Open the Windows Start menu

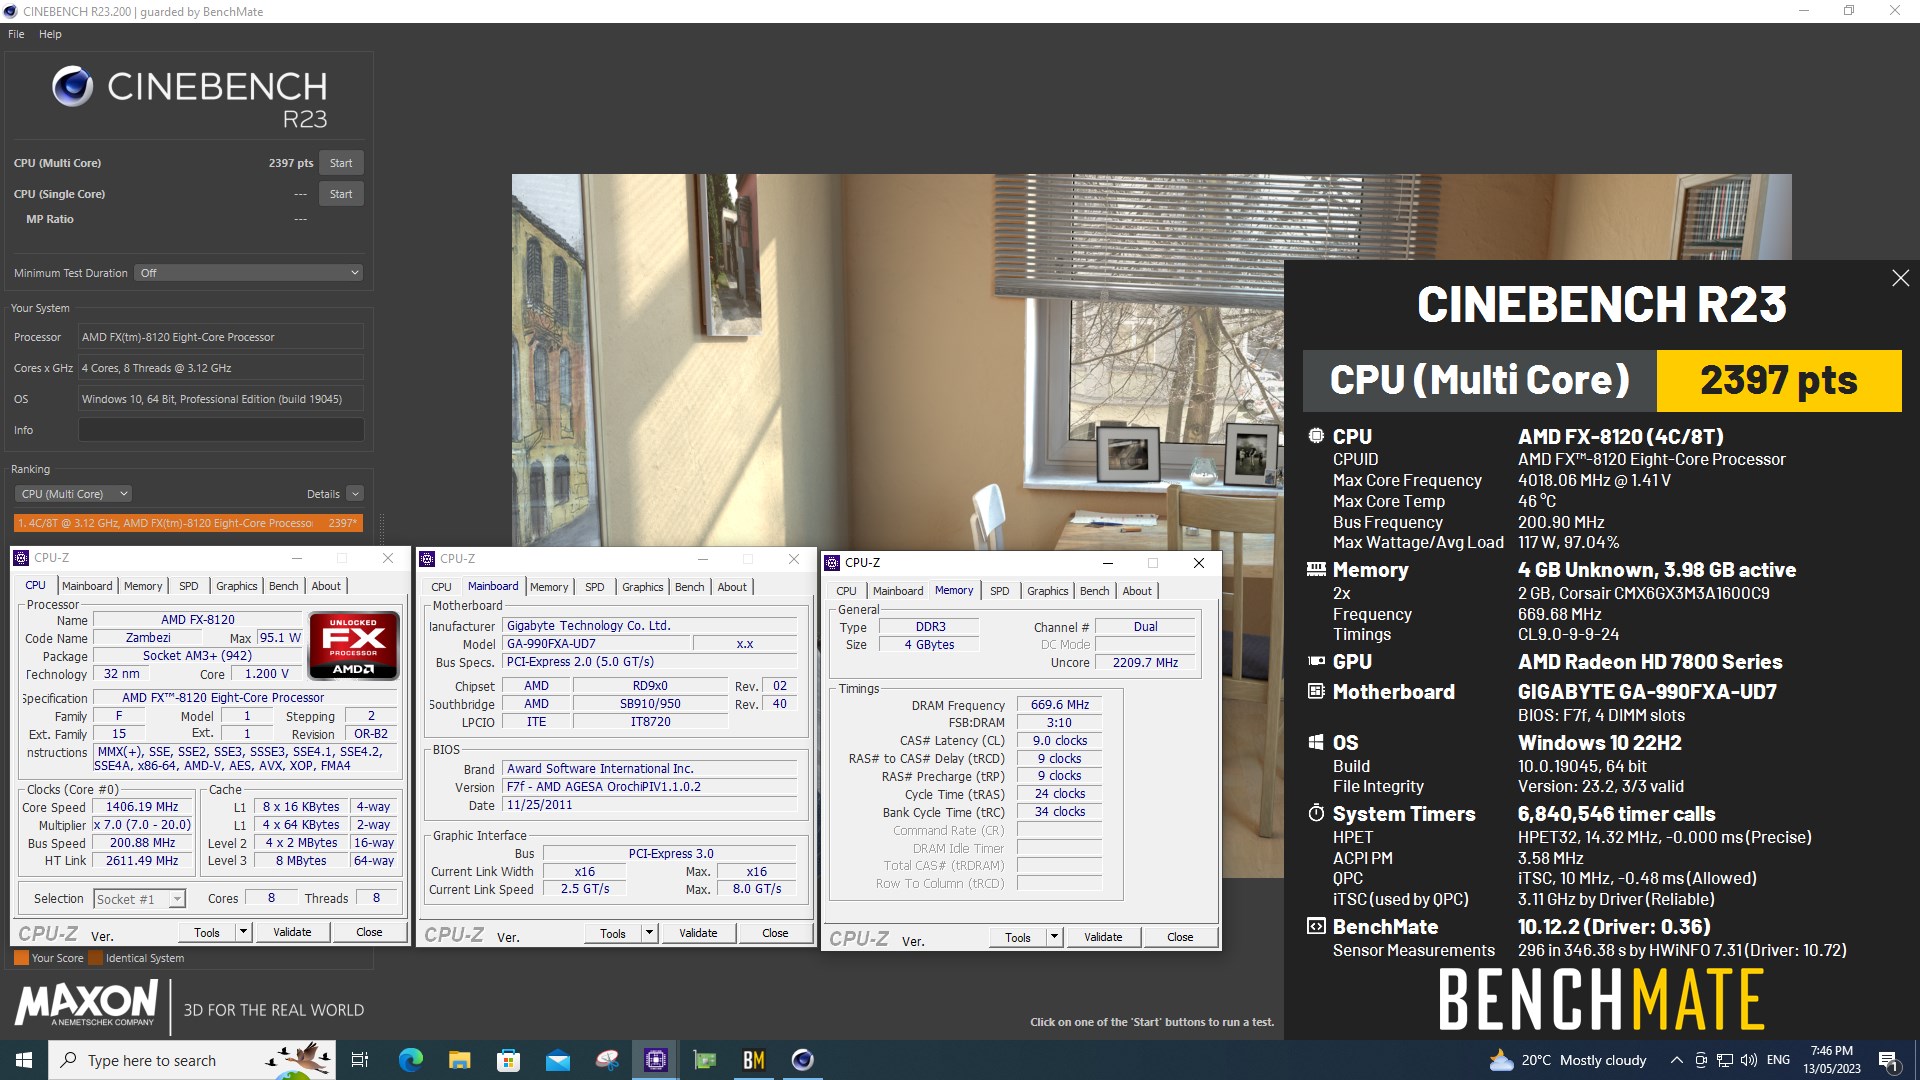tap(24, 1060)
